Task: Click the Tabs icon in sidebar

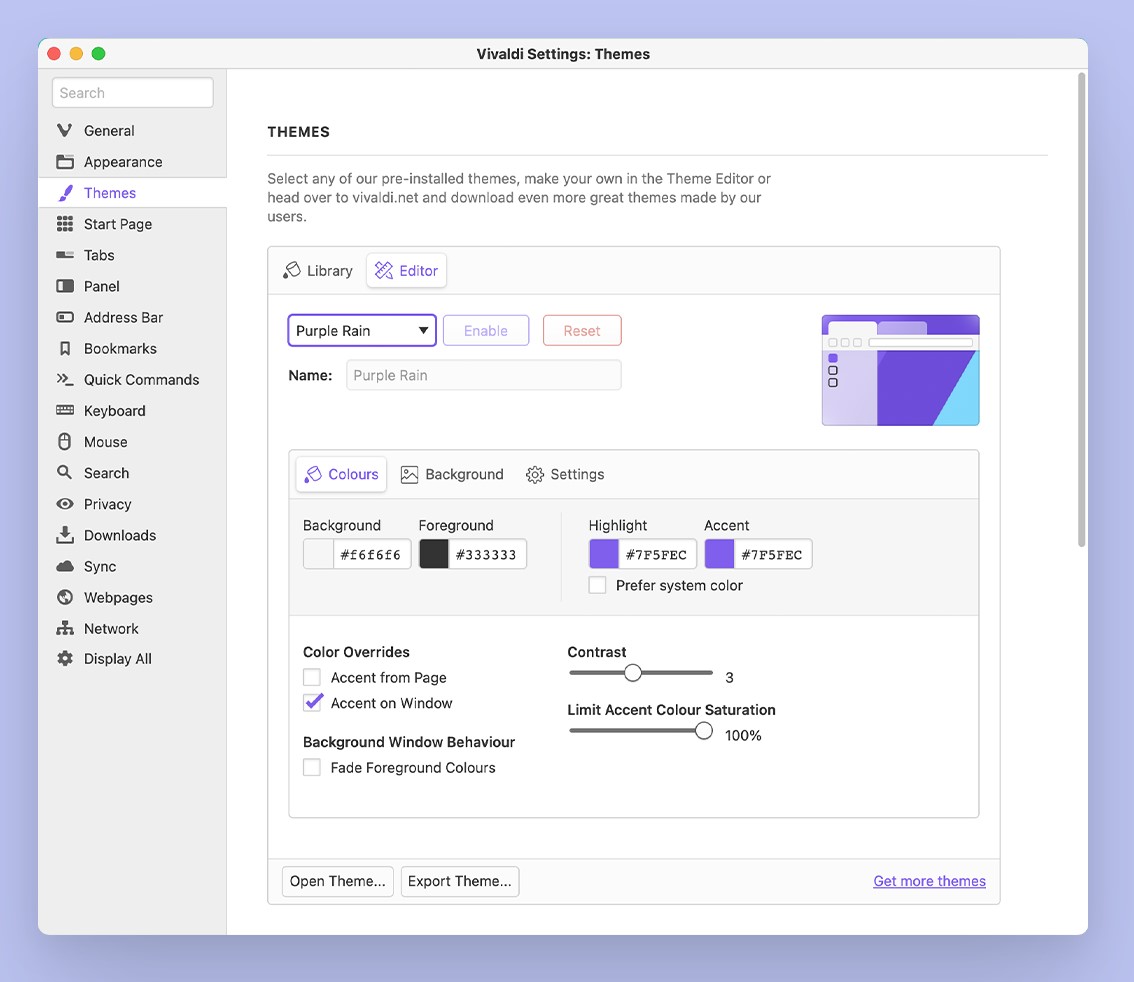Action: 64,255
